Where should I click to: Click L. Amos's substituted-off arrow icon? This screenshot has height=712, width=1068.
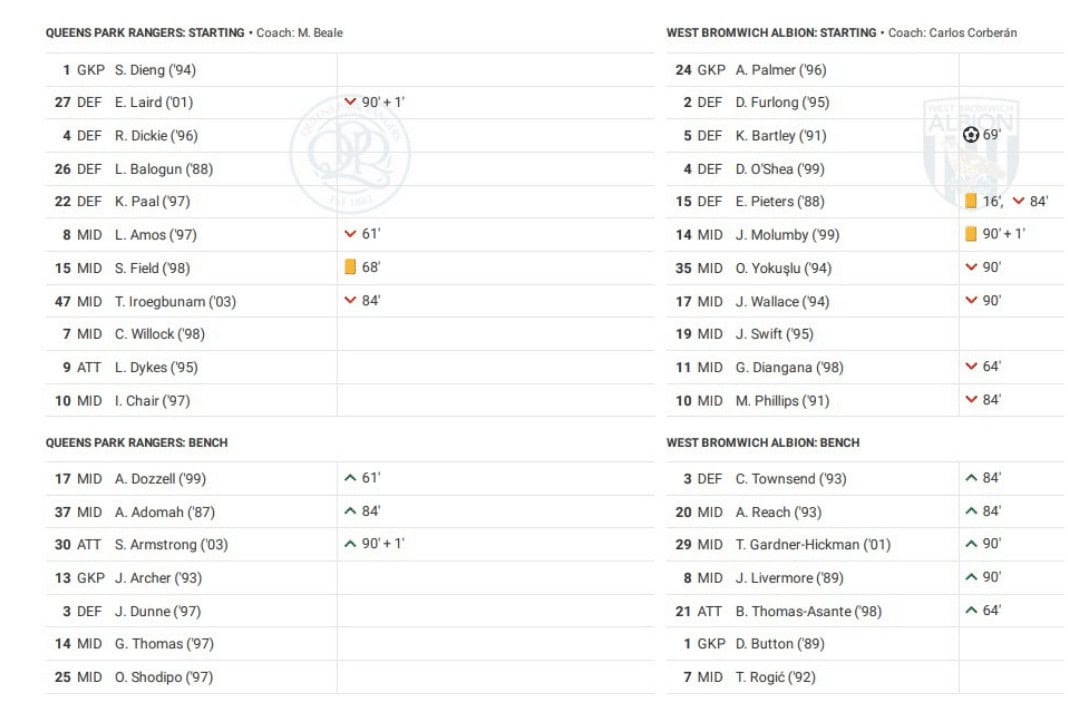350,234
